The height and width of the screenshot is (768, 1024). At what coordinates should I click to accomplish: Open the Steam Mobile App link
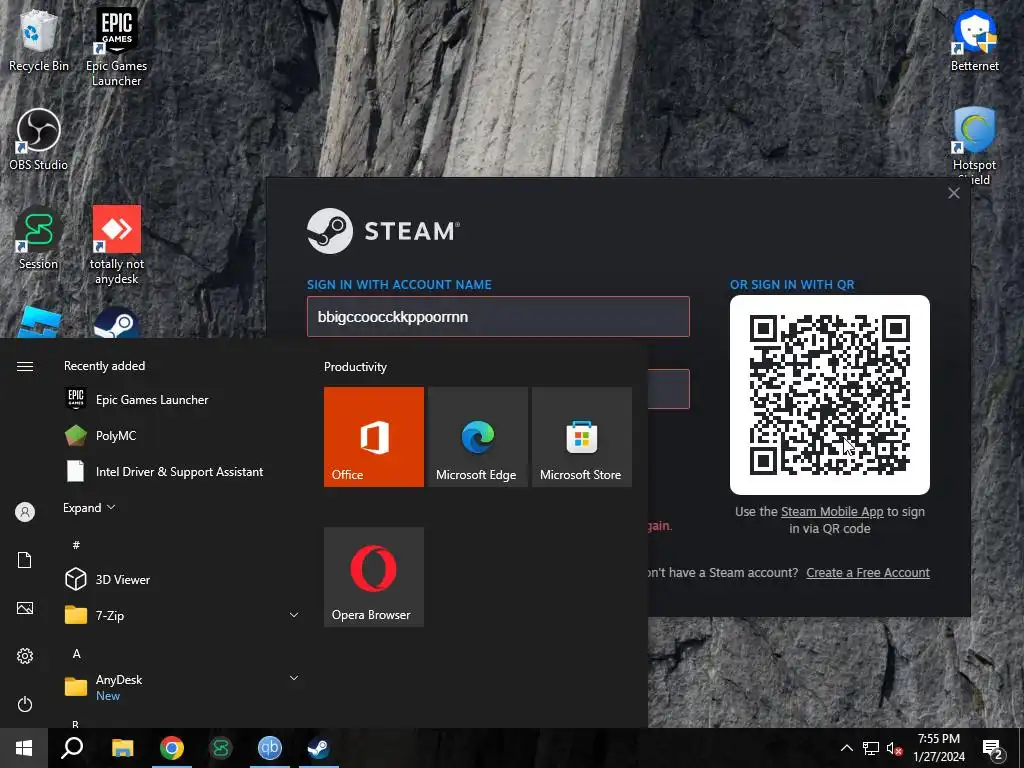coord(831,512)
